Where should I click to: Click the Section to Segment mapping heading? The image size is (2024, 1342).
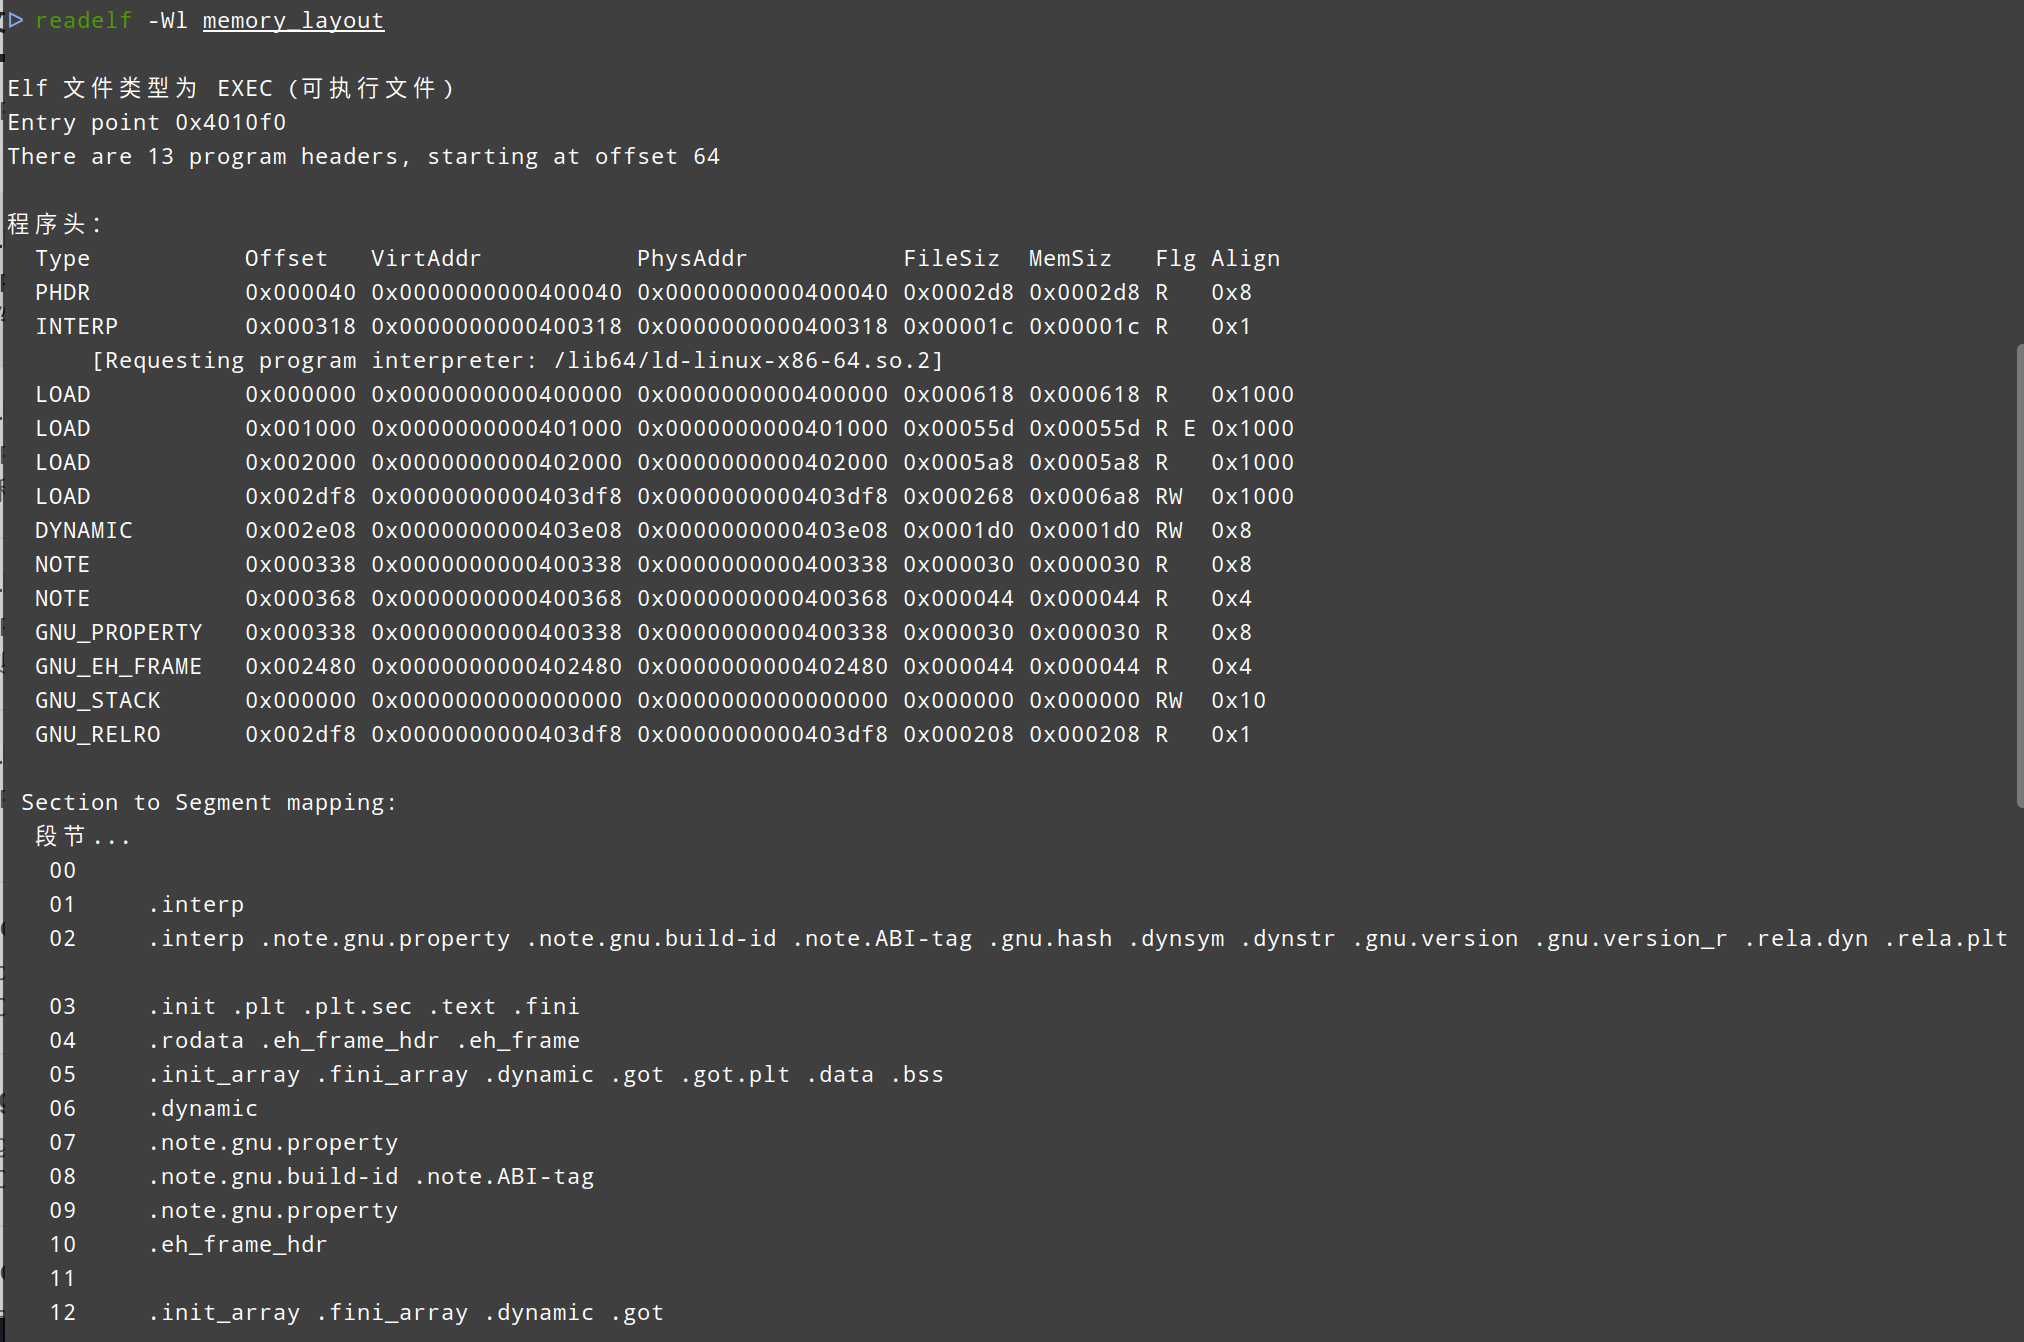tap(209, 802)
